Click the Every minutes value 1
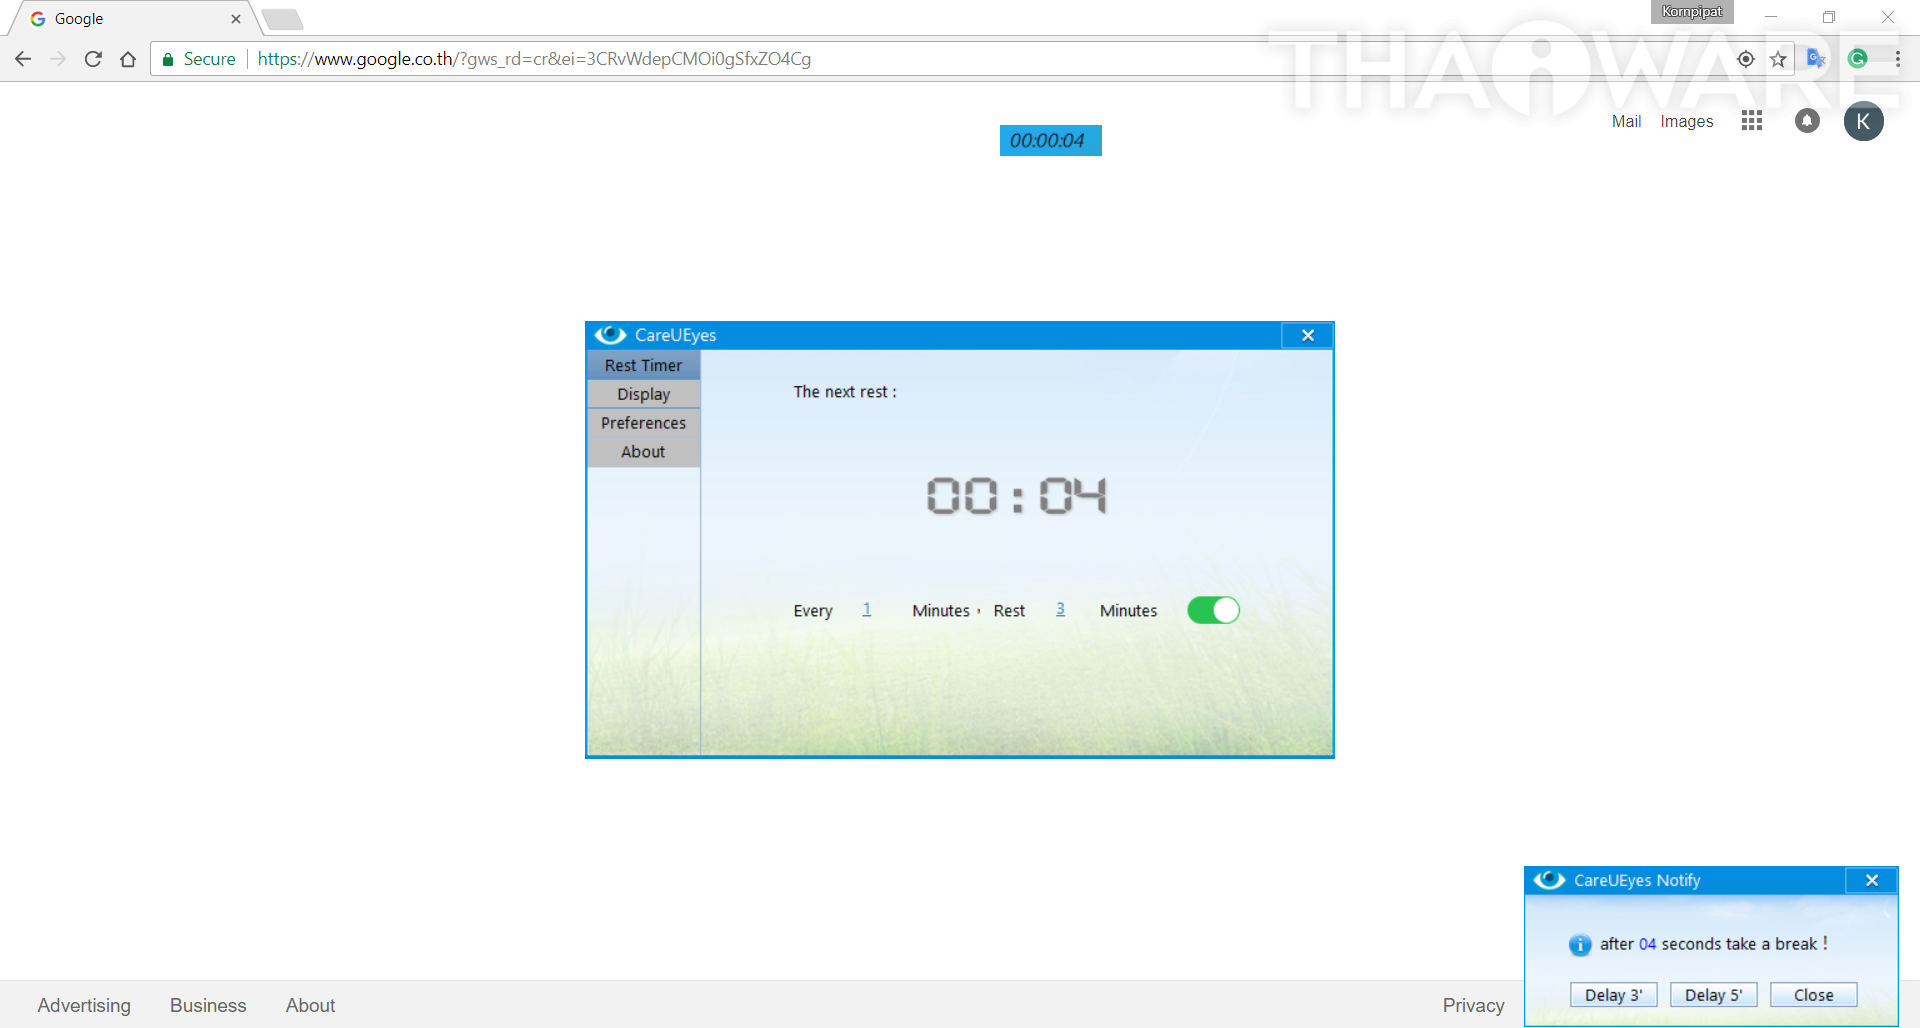 click(867, 609)
